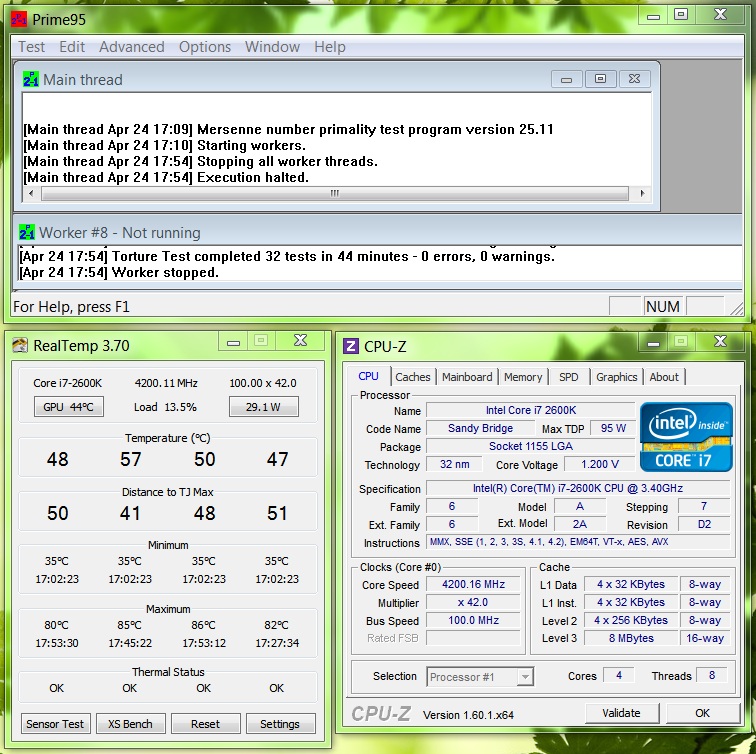Click the 86°C maximum temperature reading
756x754 pixels.
203,625
